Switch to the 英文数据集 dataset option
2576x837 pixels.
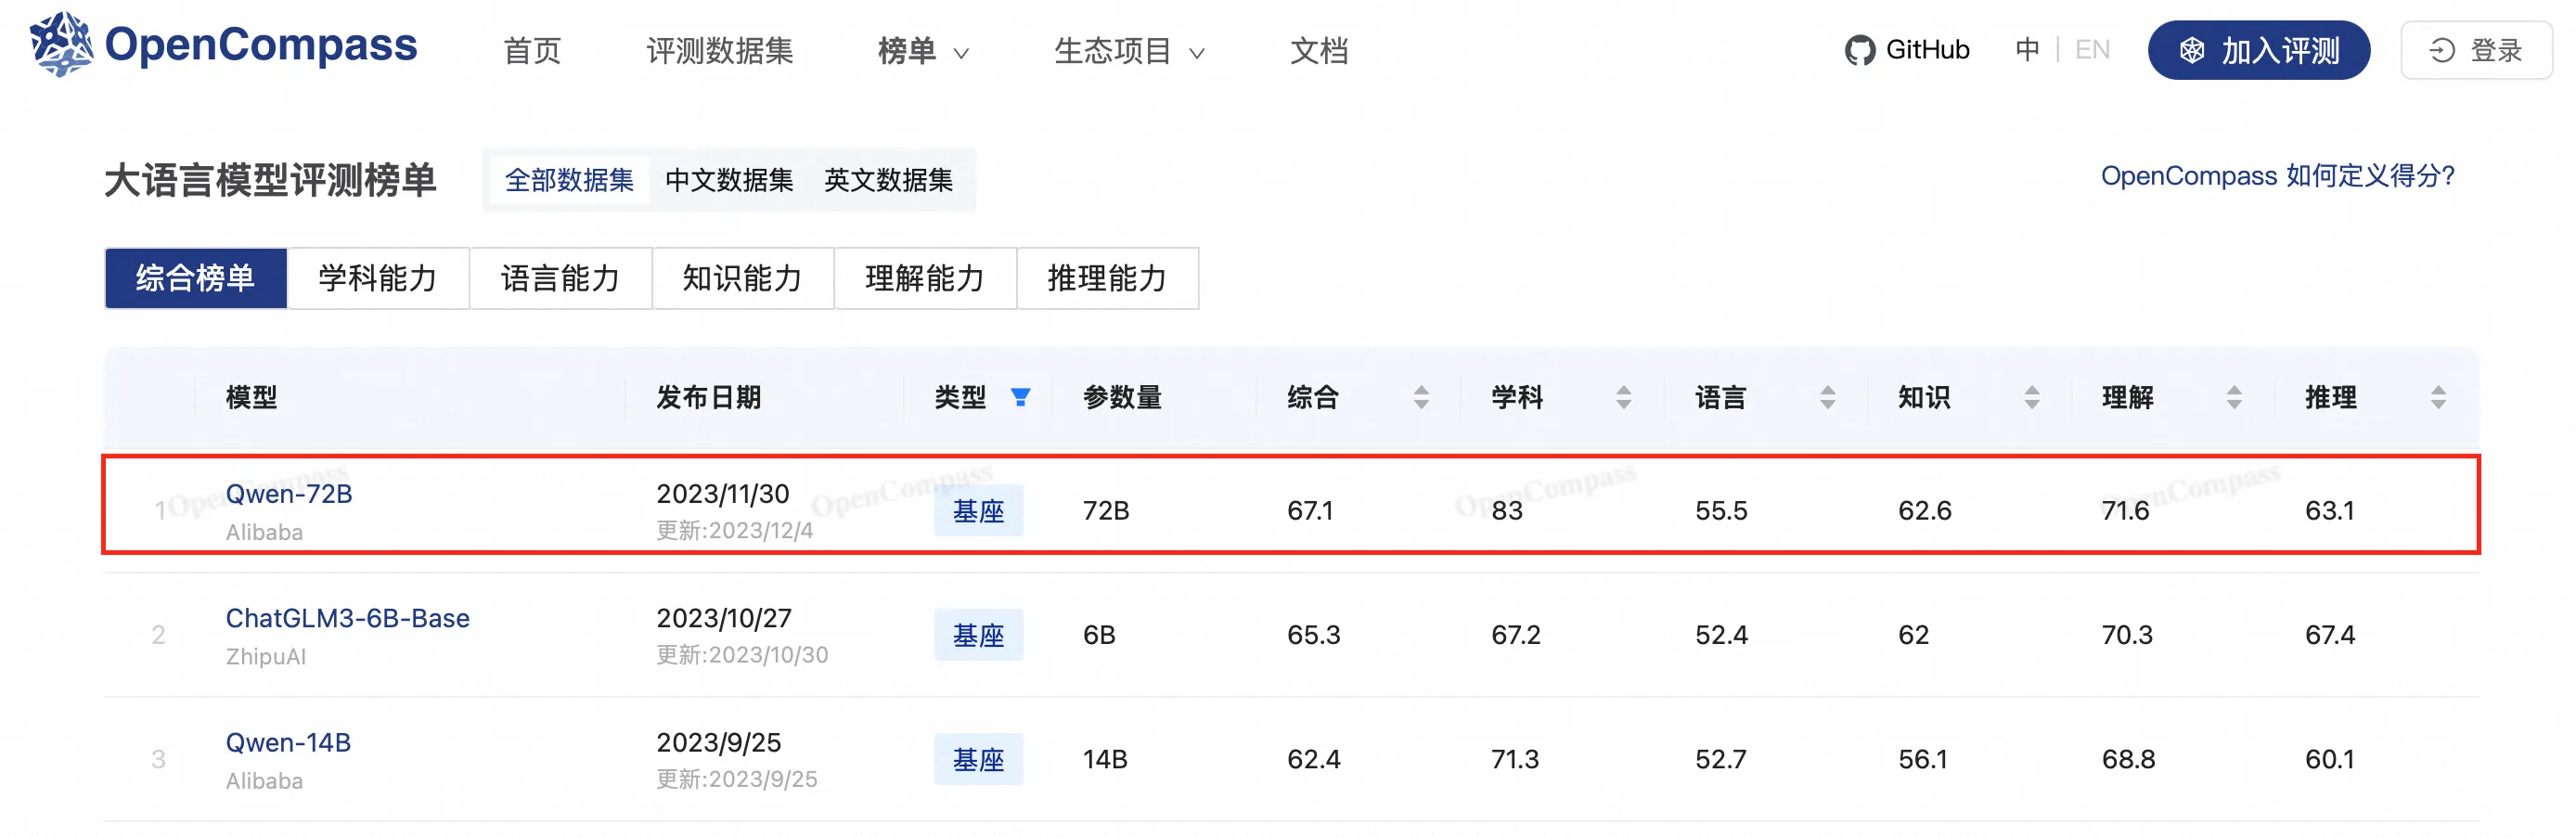(x=889, y=180)
